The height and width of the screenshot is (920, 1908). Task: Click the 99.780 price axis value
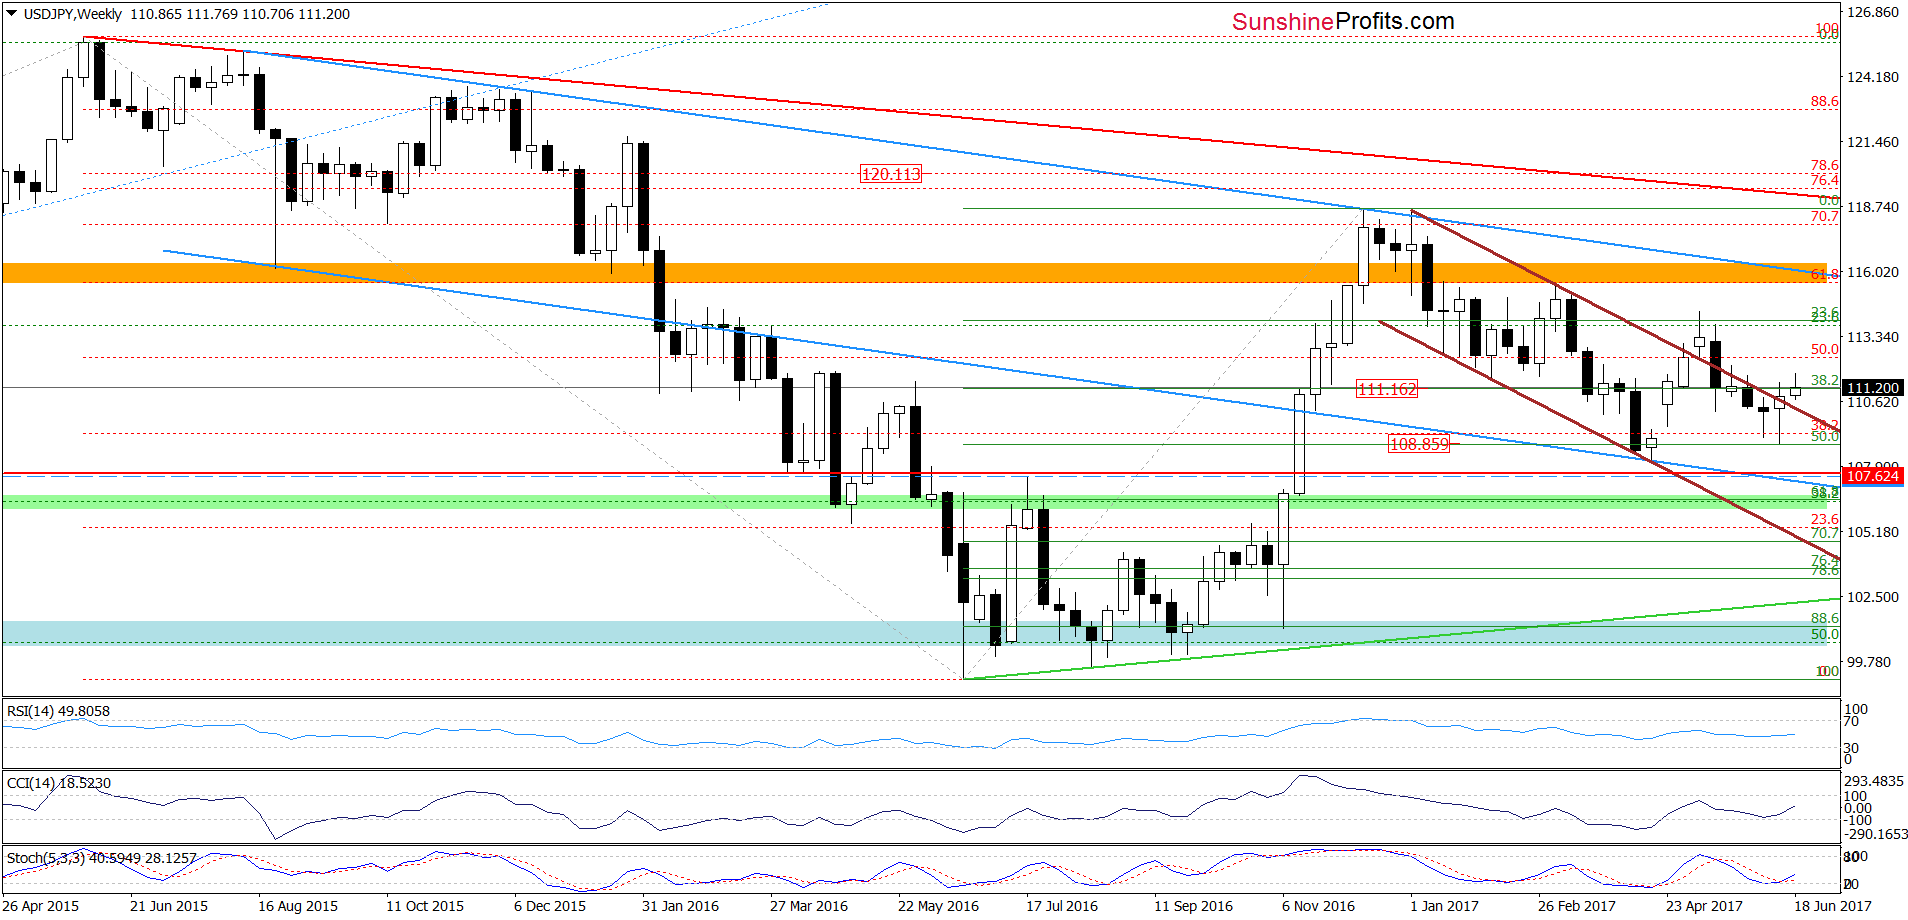(x=1868, y=662)
